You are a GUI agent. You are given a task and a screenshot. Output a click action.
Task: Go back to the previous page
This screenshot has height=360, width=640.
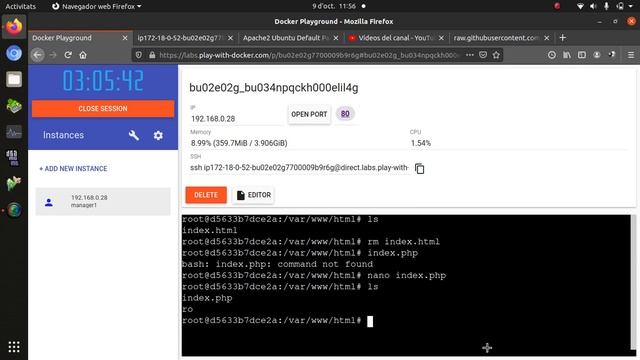pyautogui.click(x=38, y=55)
